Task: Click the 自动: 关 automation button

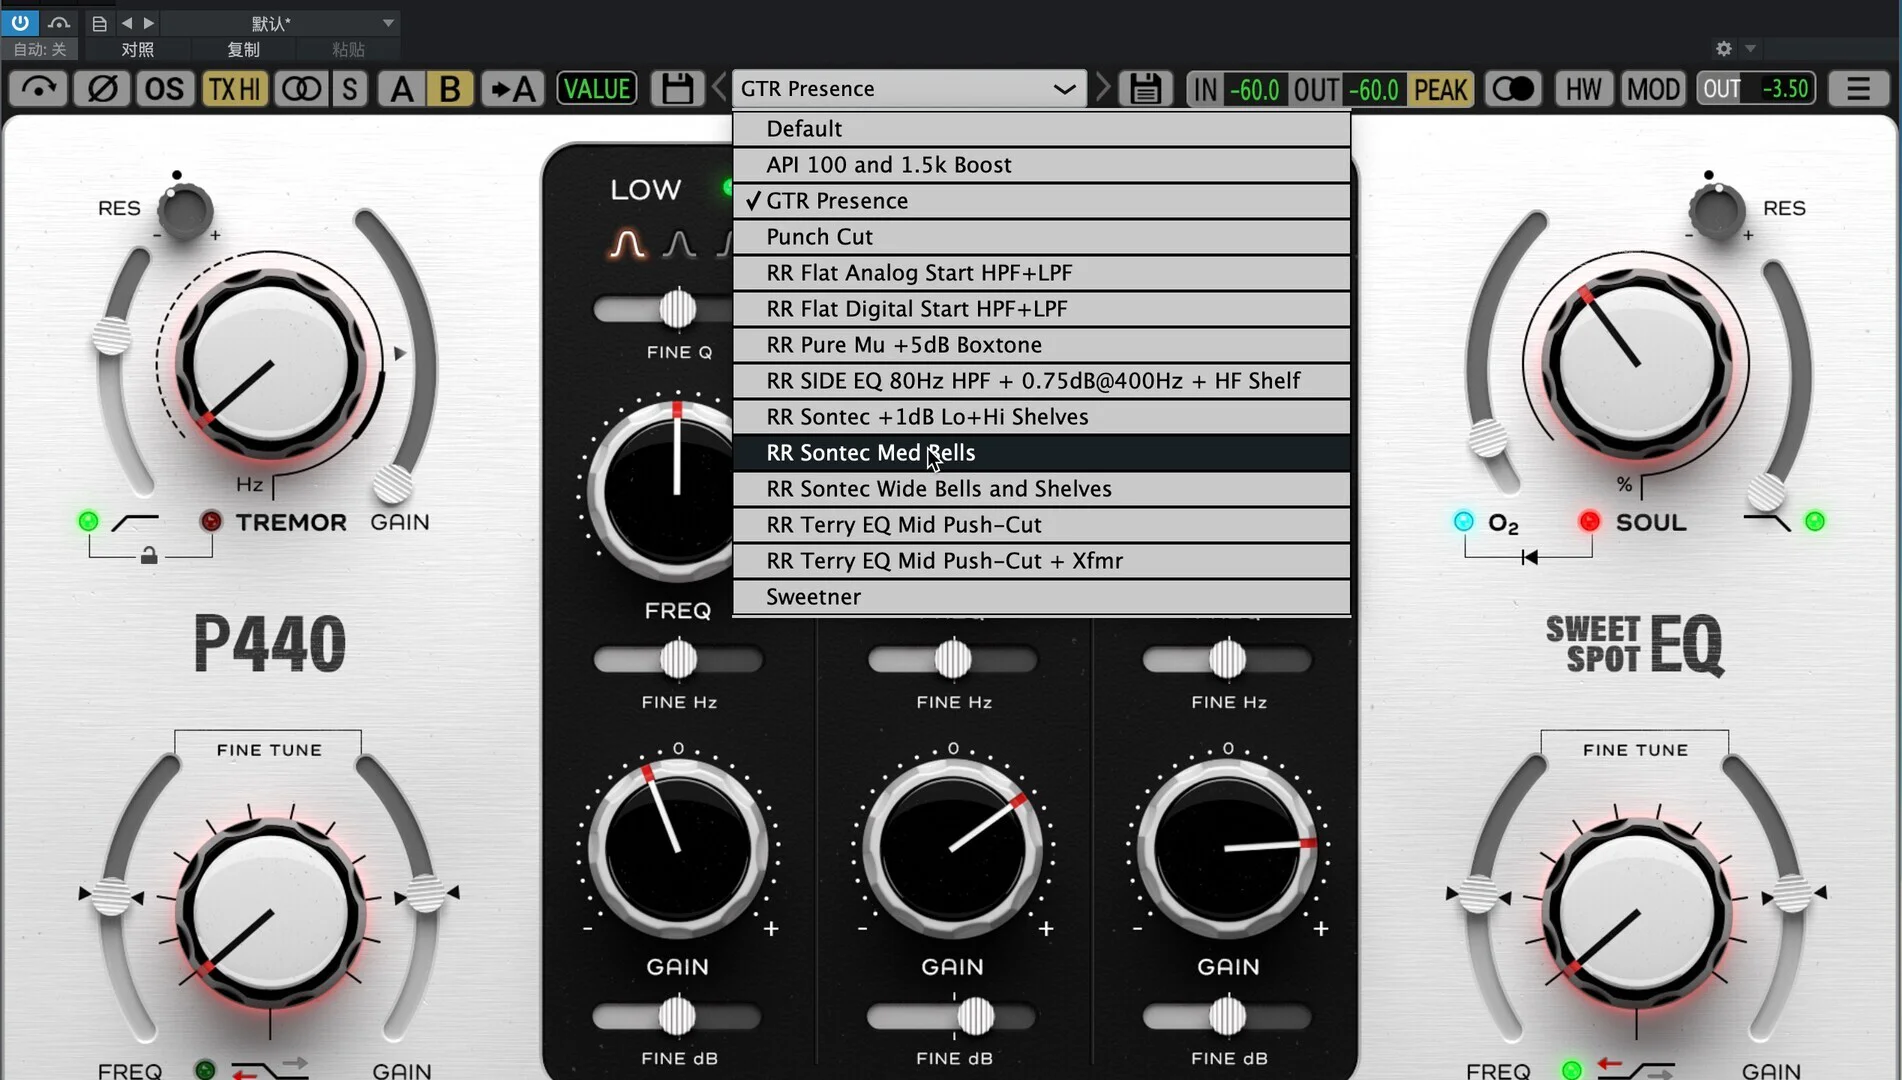Action: (x=40, y=49)
